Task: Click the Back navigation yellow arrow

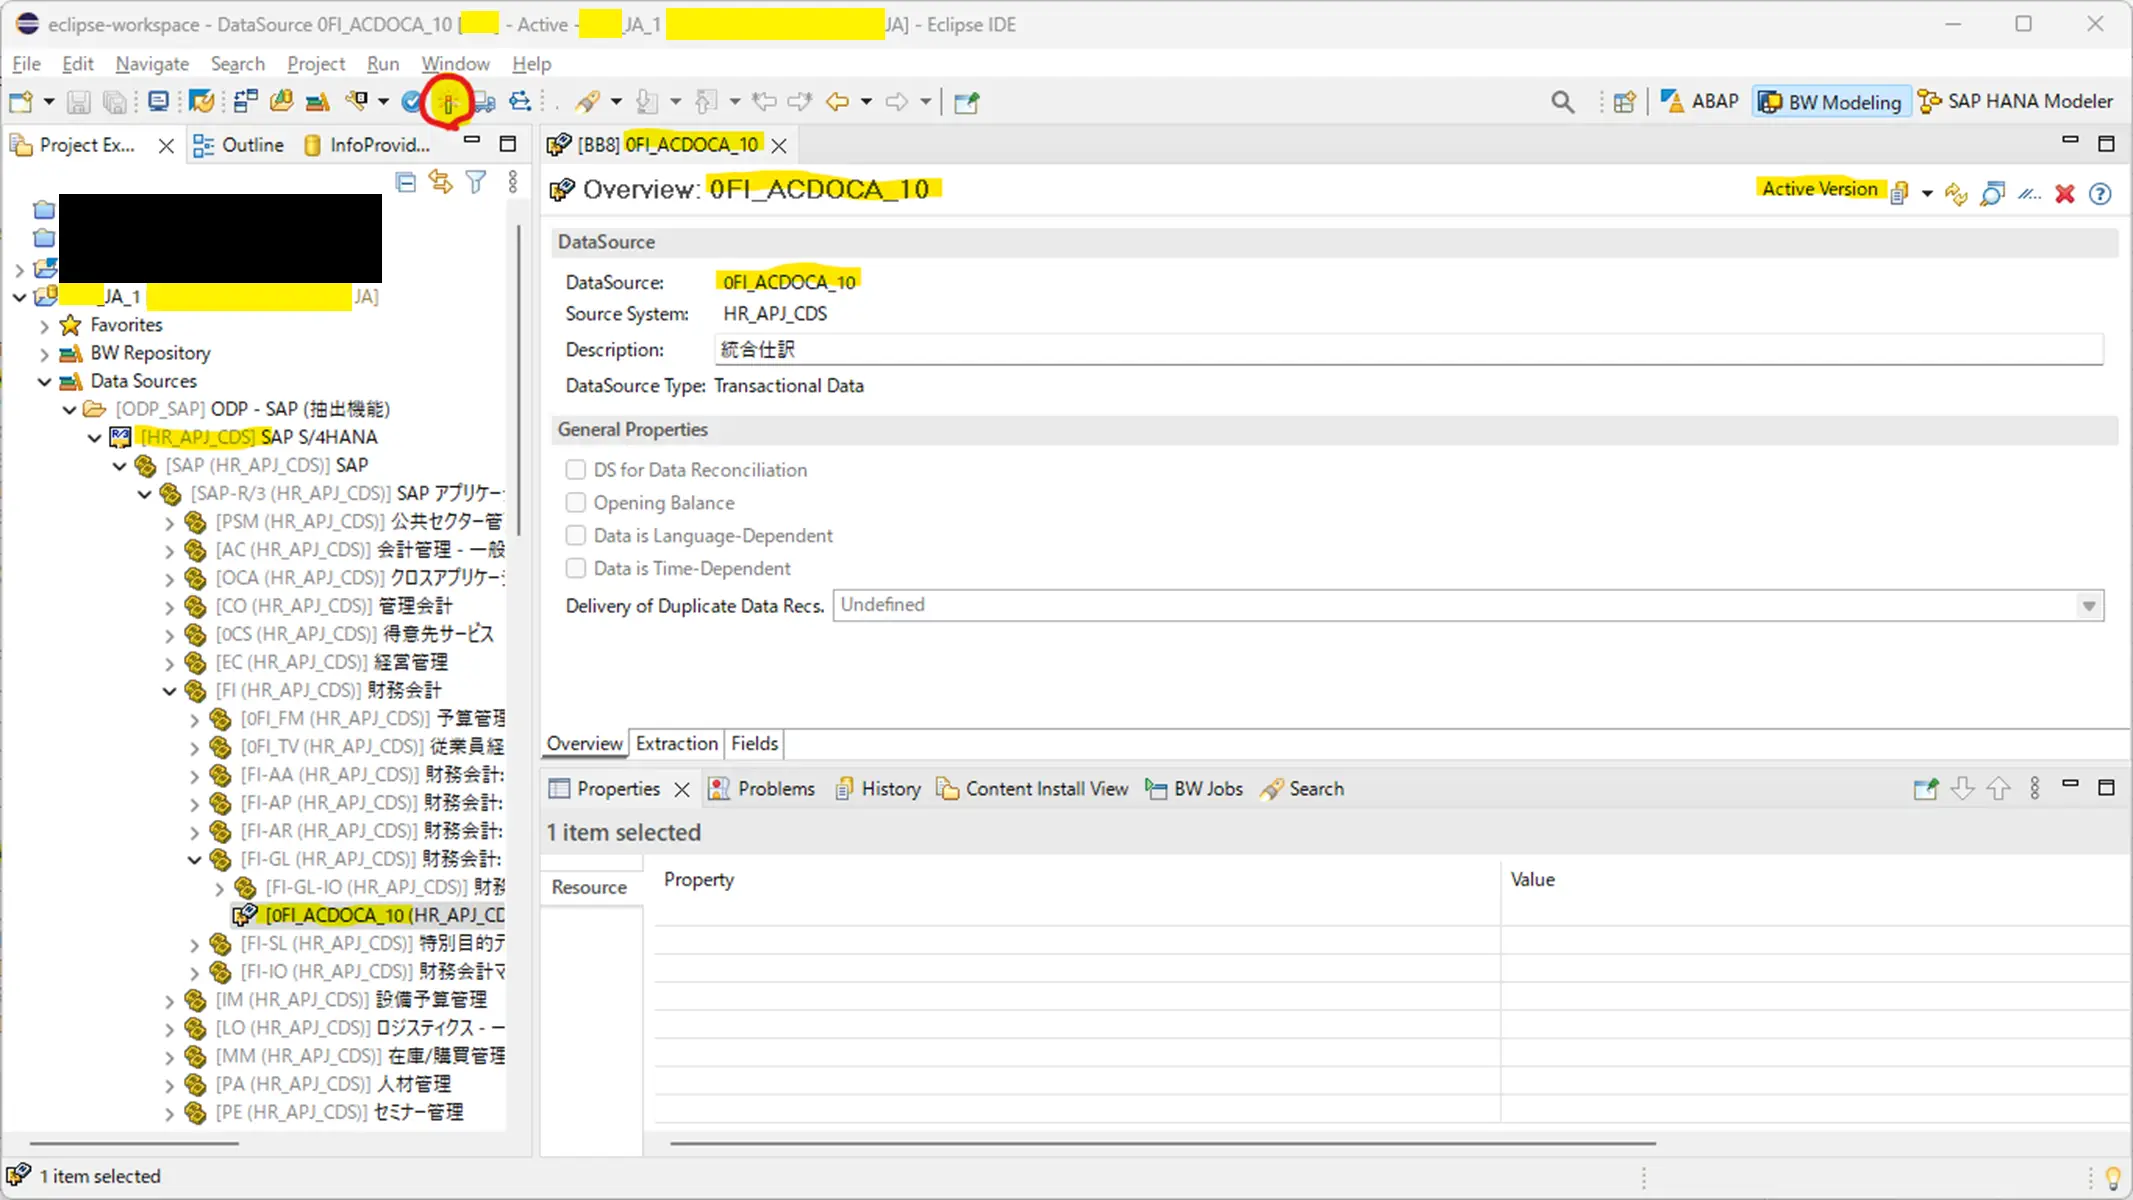Action: (x=837, y=102)
